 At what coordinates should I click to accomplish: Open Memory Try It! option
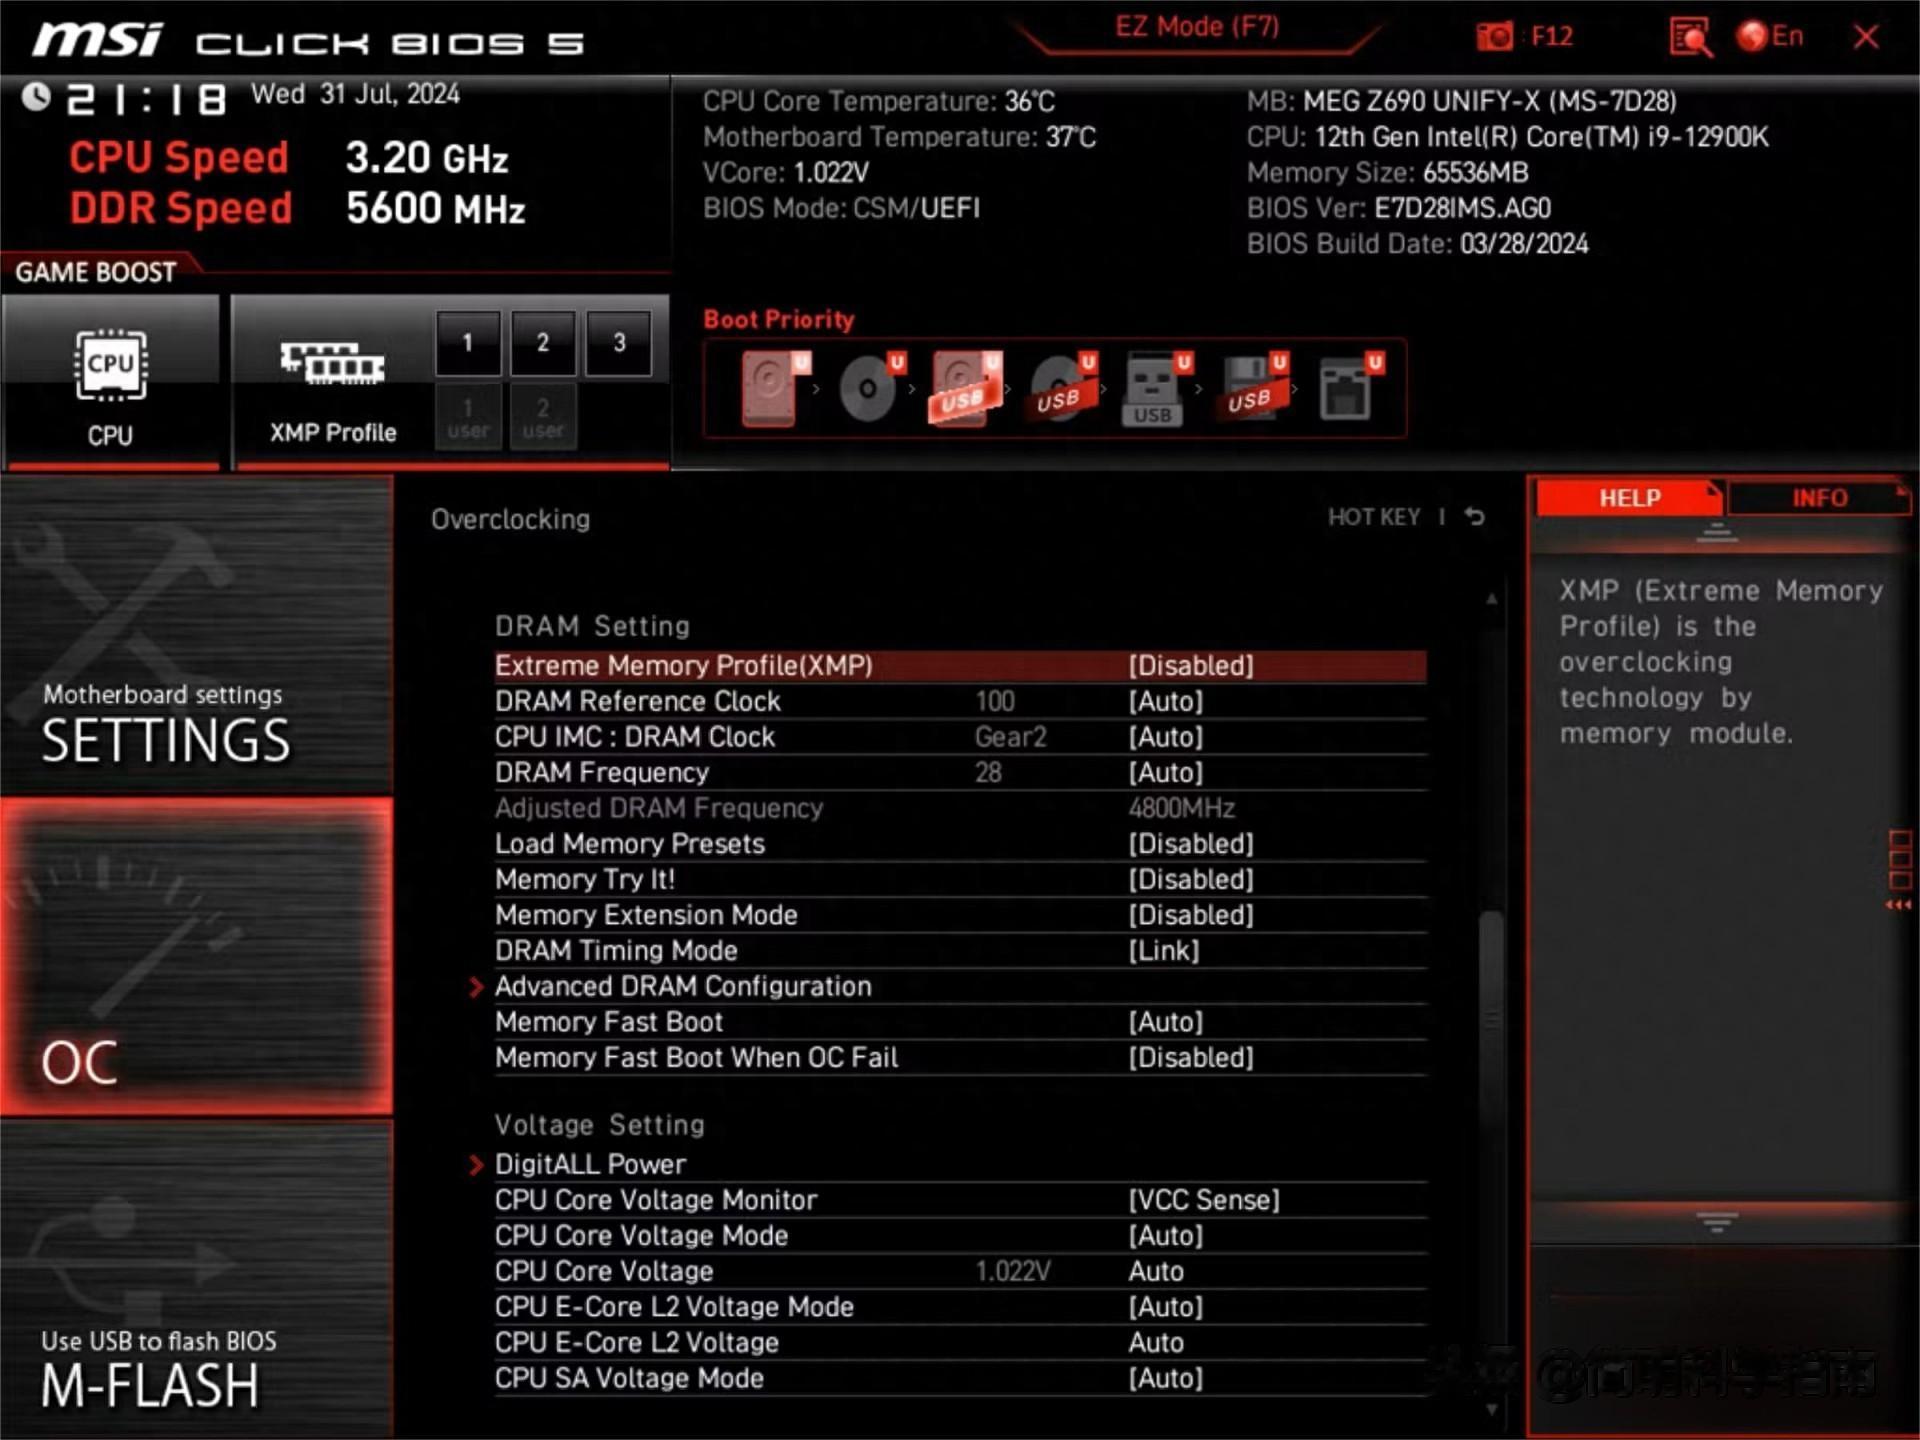pyautogui.click(x=960, y=880)
